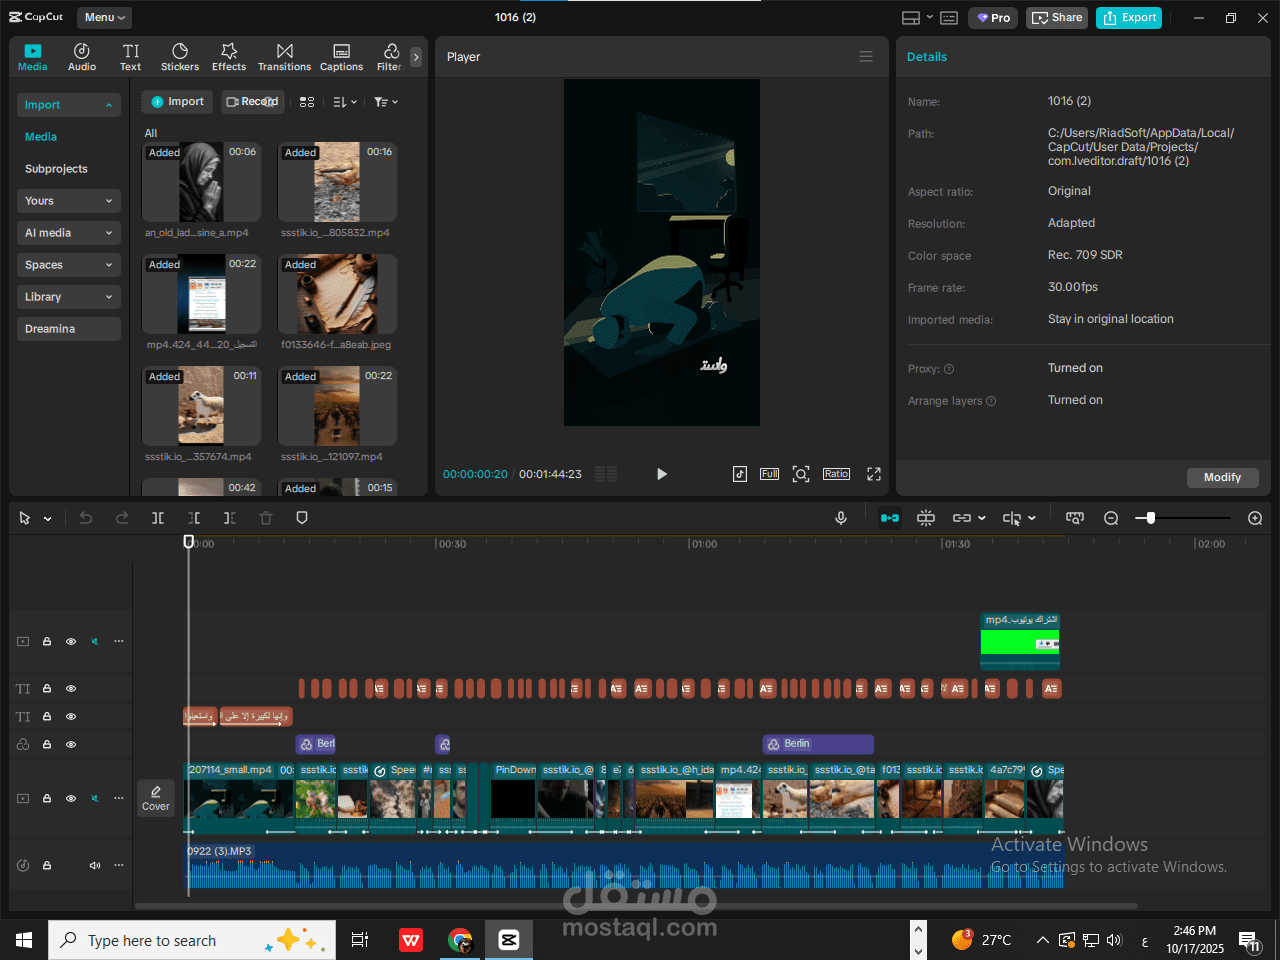Open the Ratio option in the player
This screenshot has width=1280, height=960.
click(836, 474)
